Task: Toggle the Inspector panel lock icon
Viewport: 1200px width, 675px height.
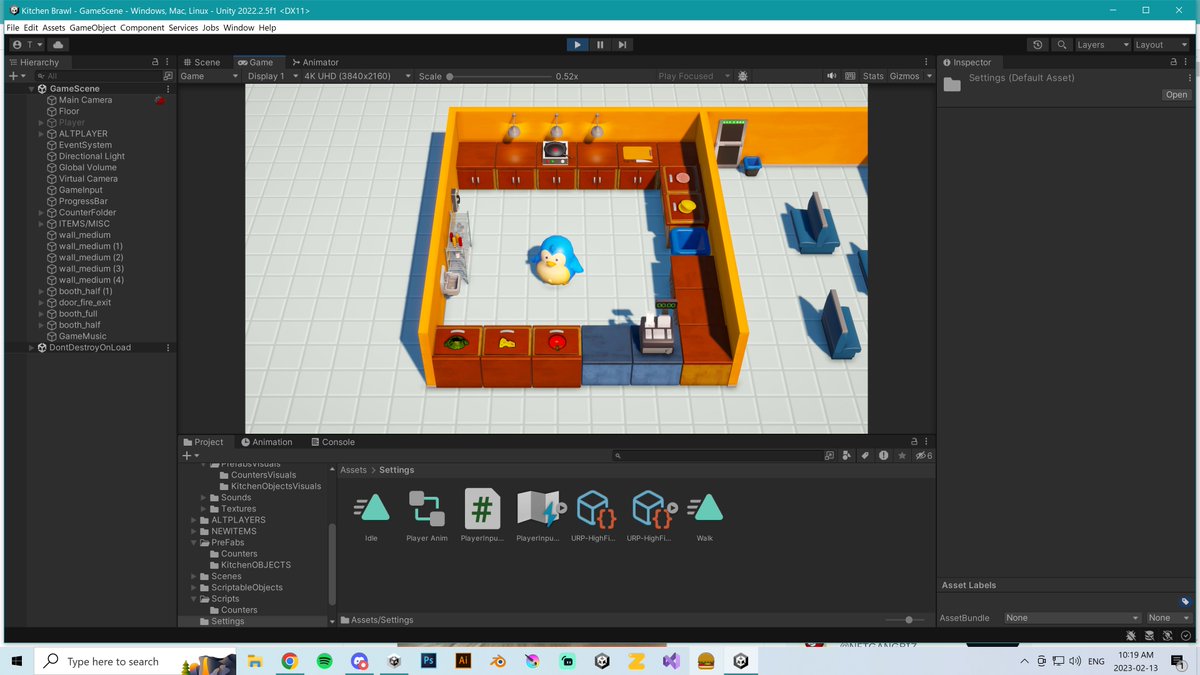Action: click(1173, 62)
